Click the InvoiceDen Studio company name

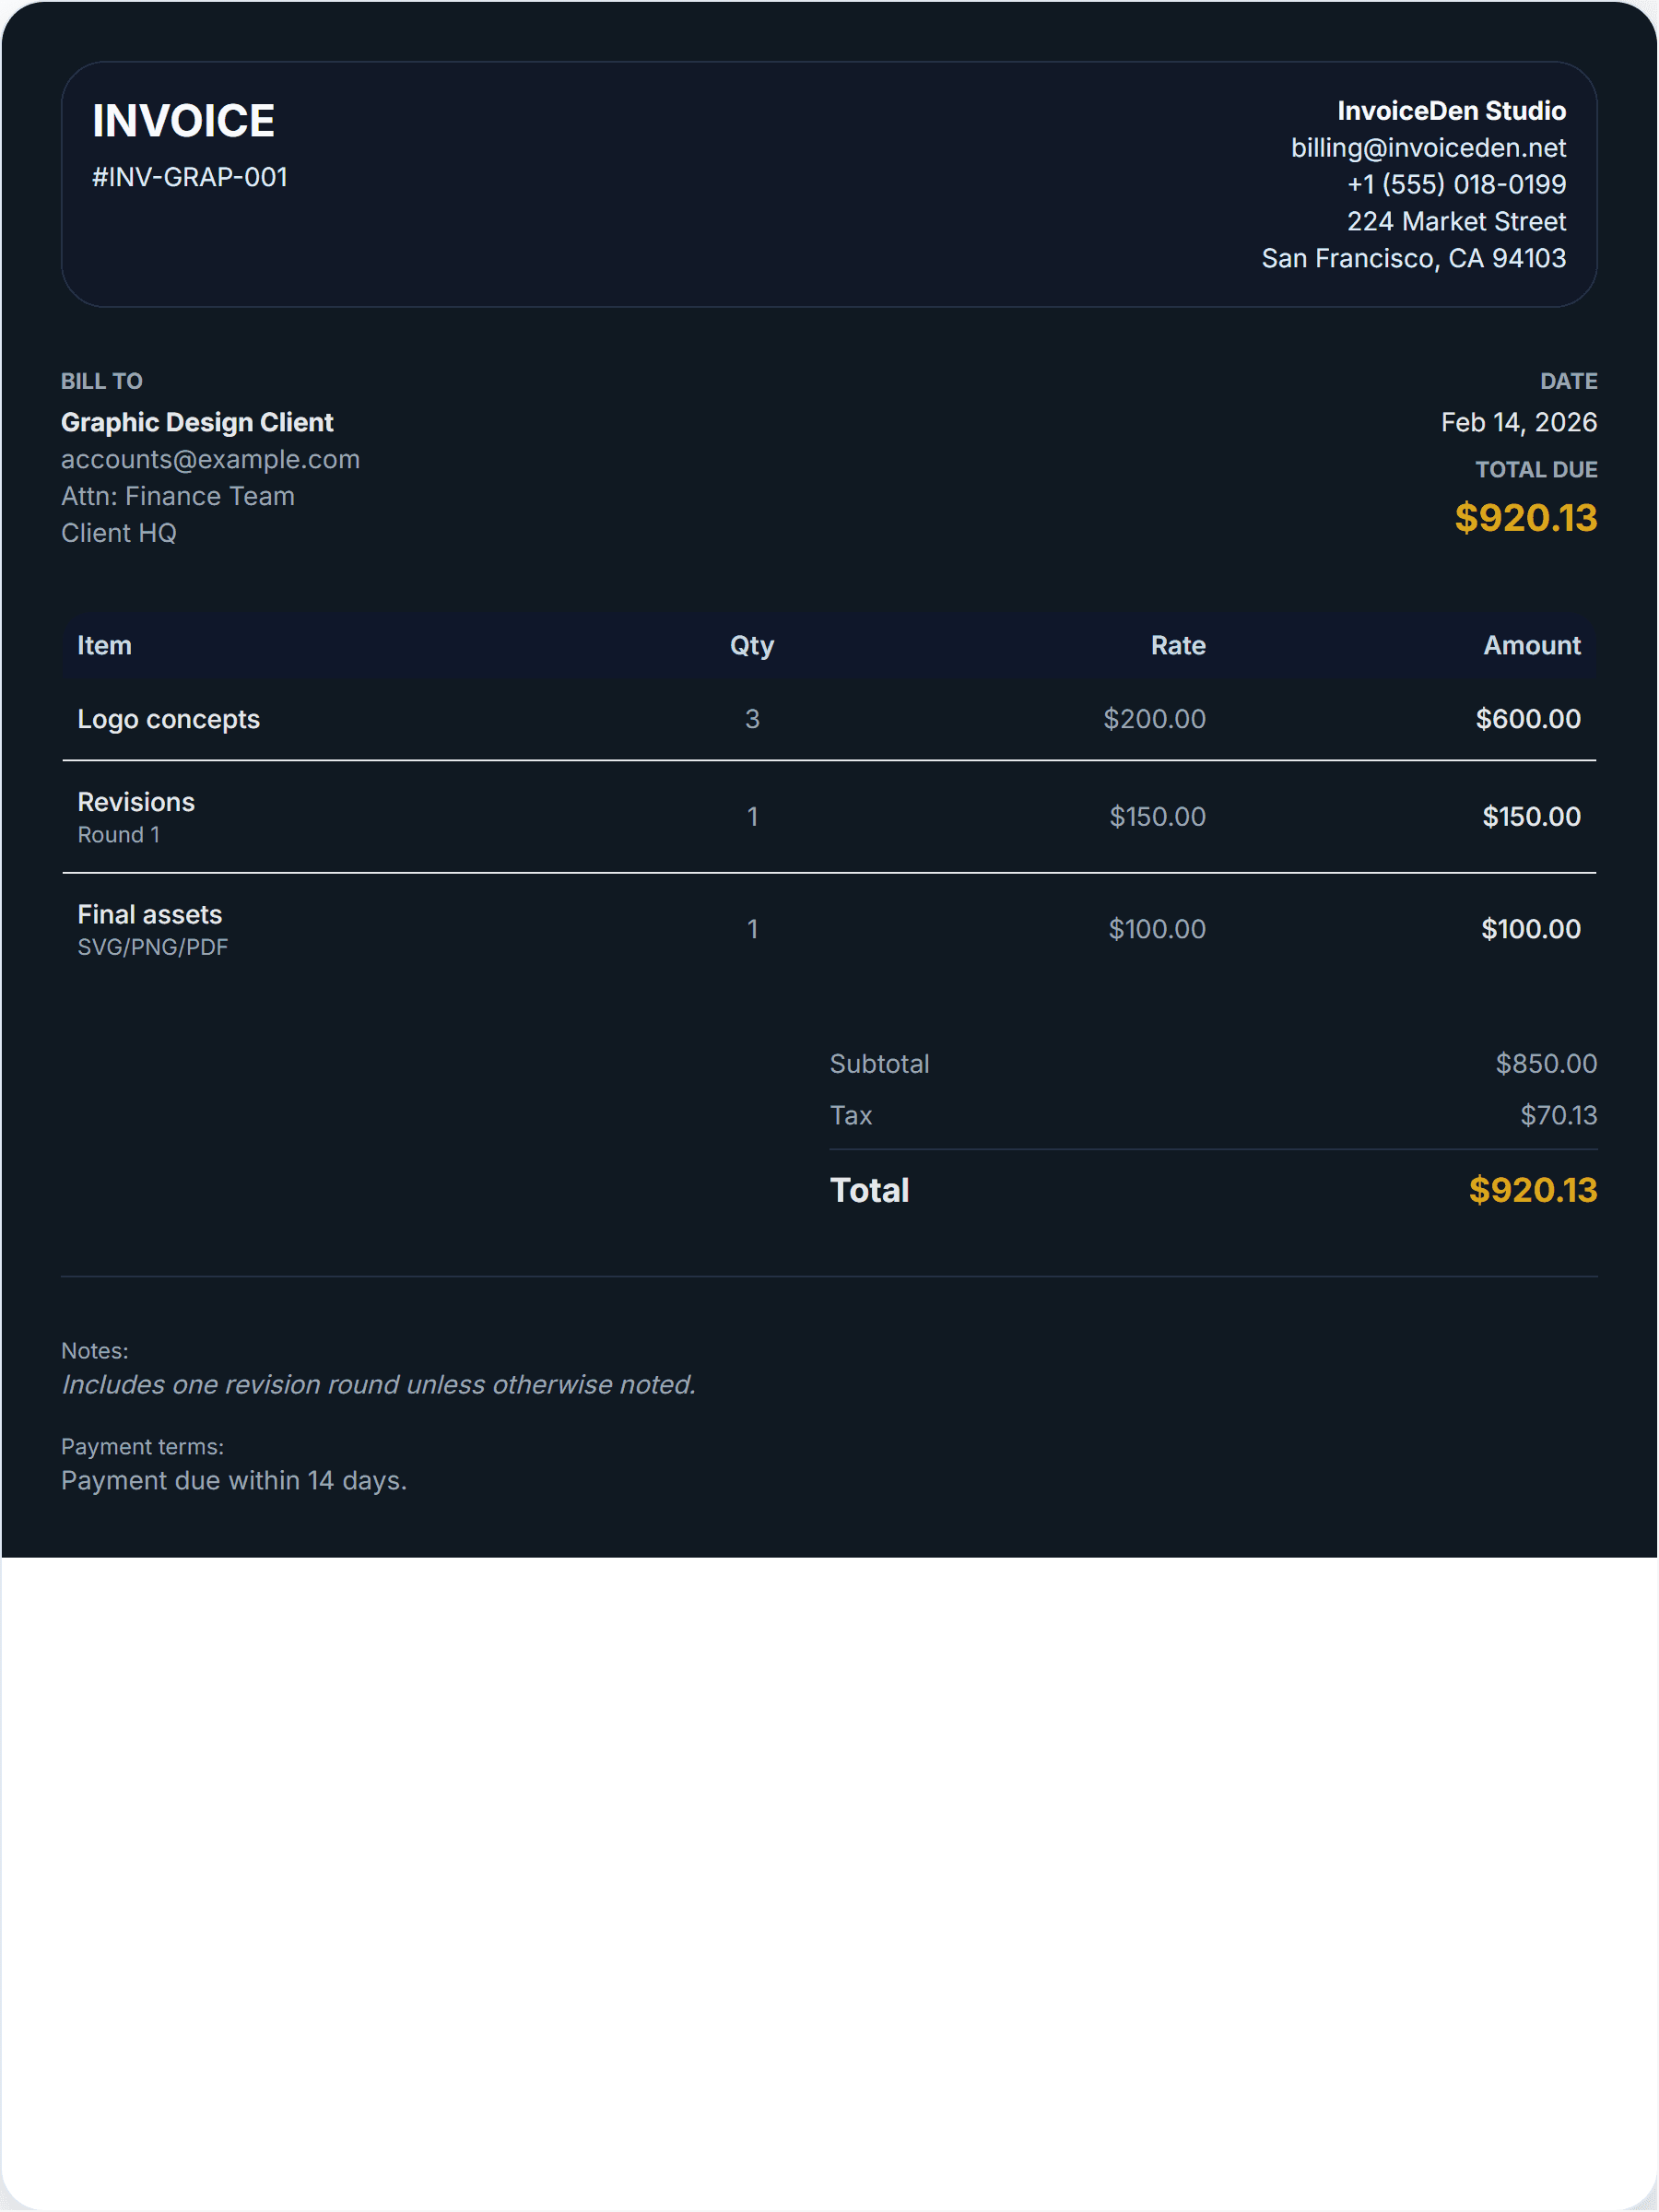[x=1450, y=111]
